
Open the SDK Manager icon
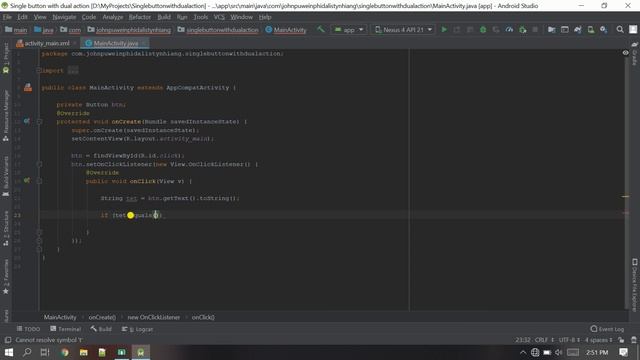point(604,30)
